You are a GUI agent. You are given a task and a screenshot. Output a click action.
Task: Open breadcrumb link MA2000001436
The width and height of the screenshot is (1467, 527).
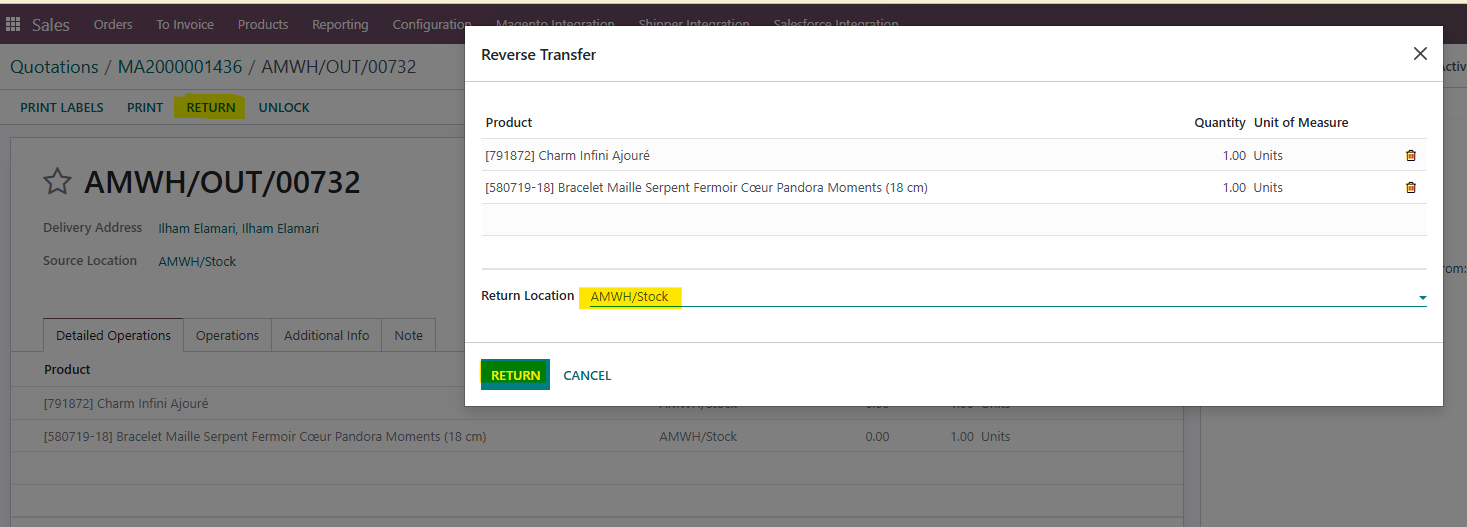[180, 67]
